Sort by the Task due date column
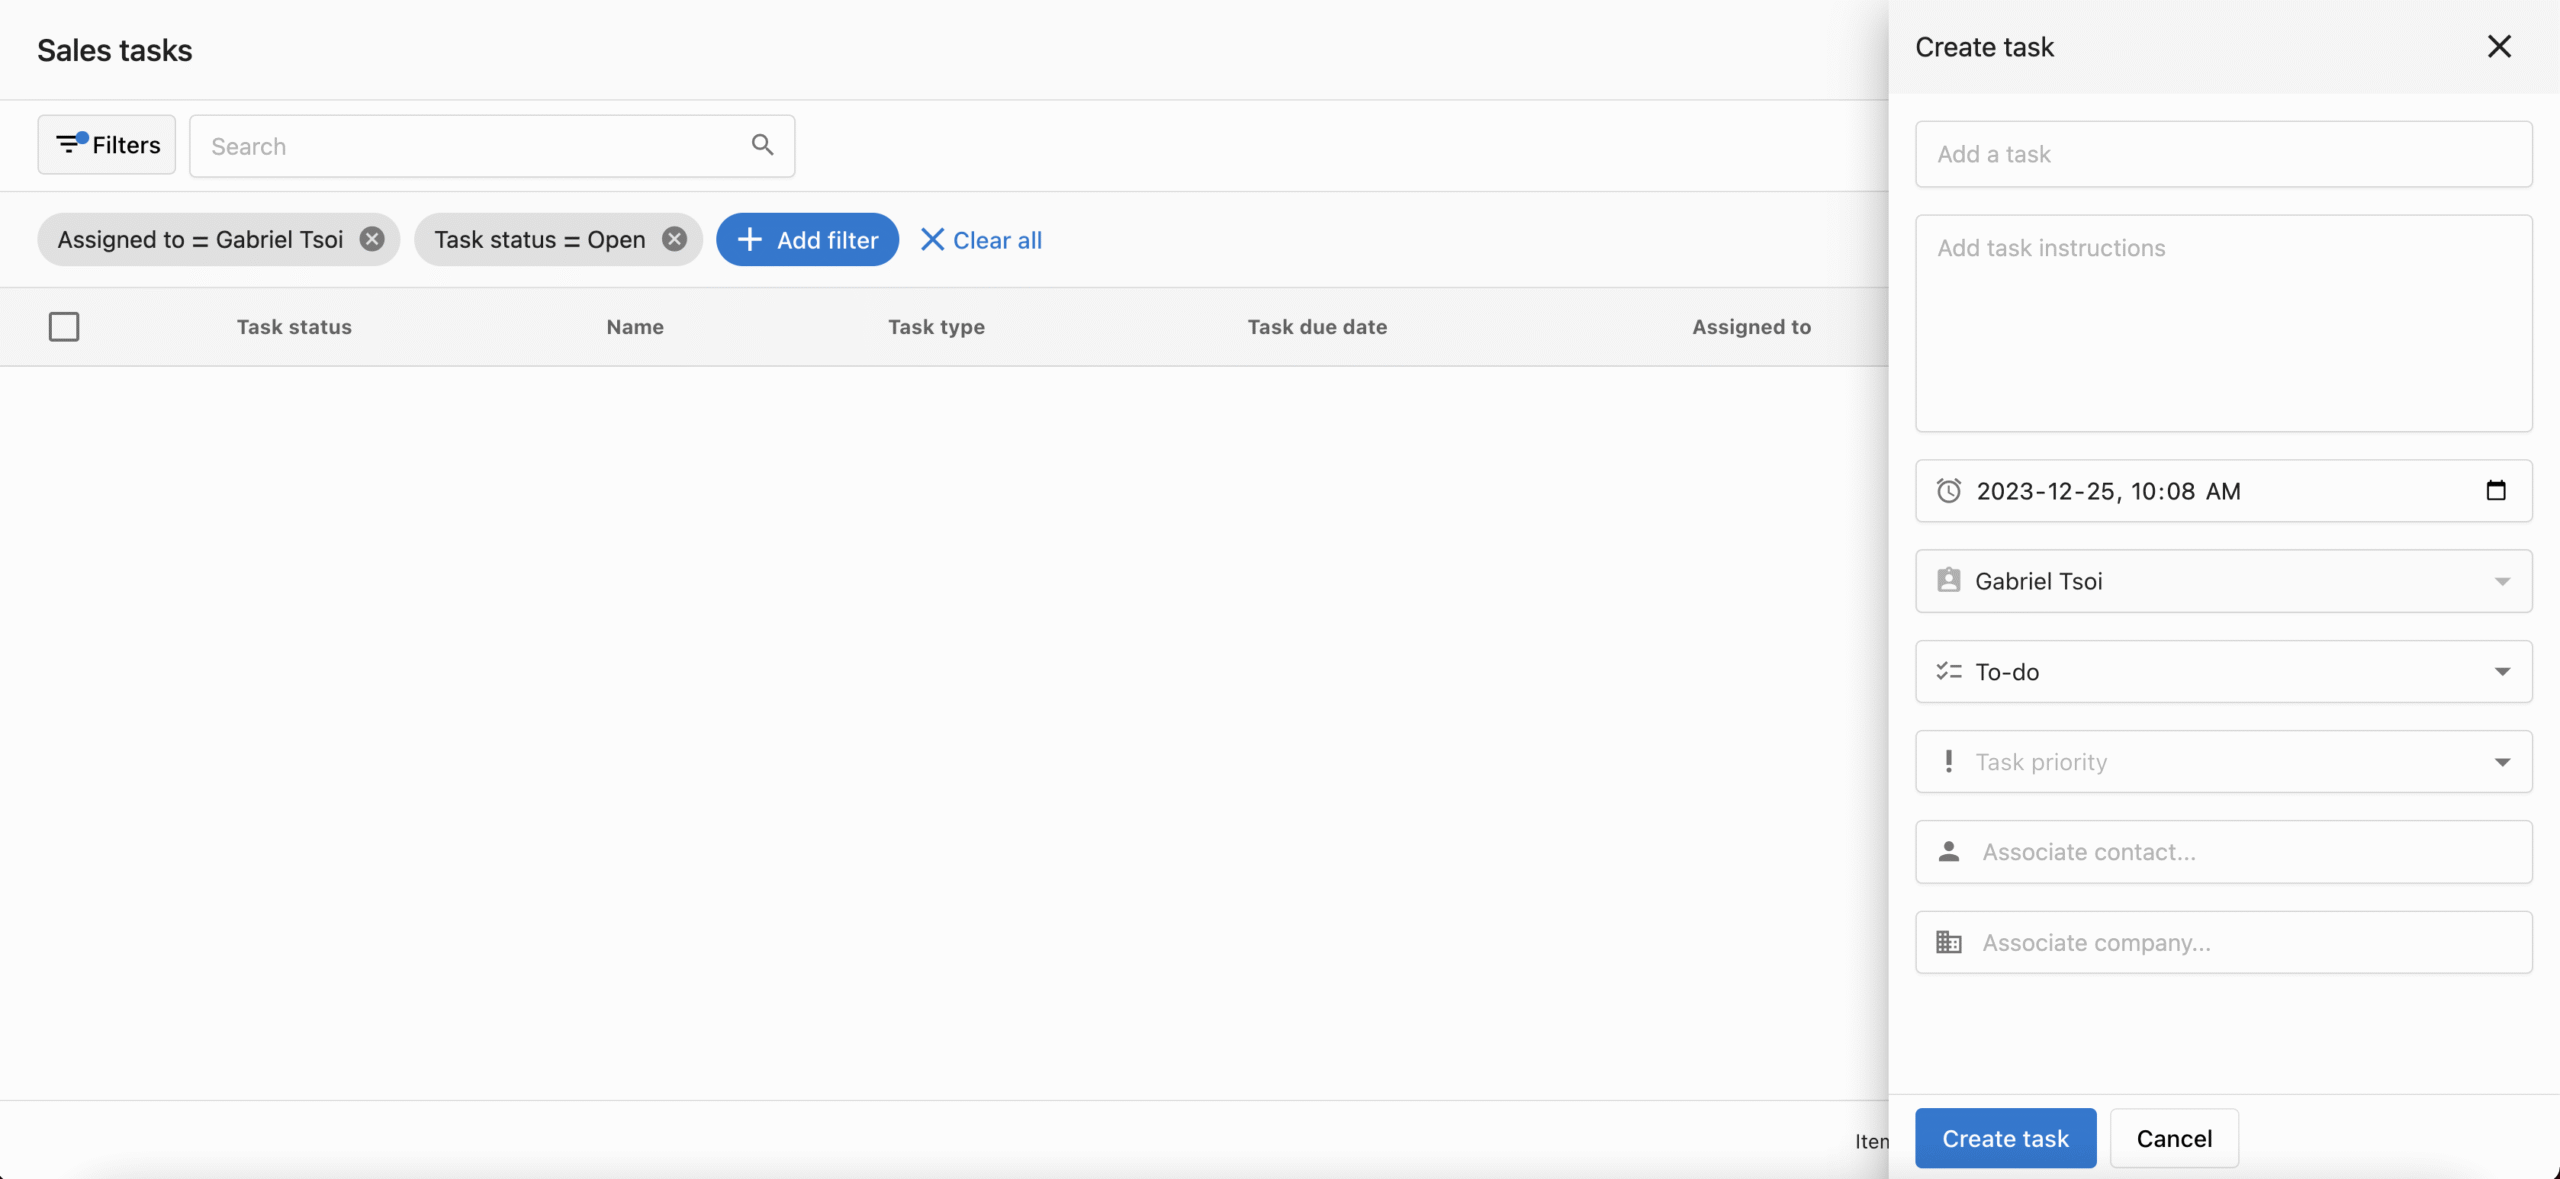 pos(1316,327)
